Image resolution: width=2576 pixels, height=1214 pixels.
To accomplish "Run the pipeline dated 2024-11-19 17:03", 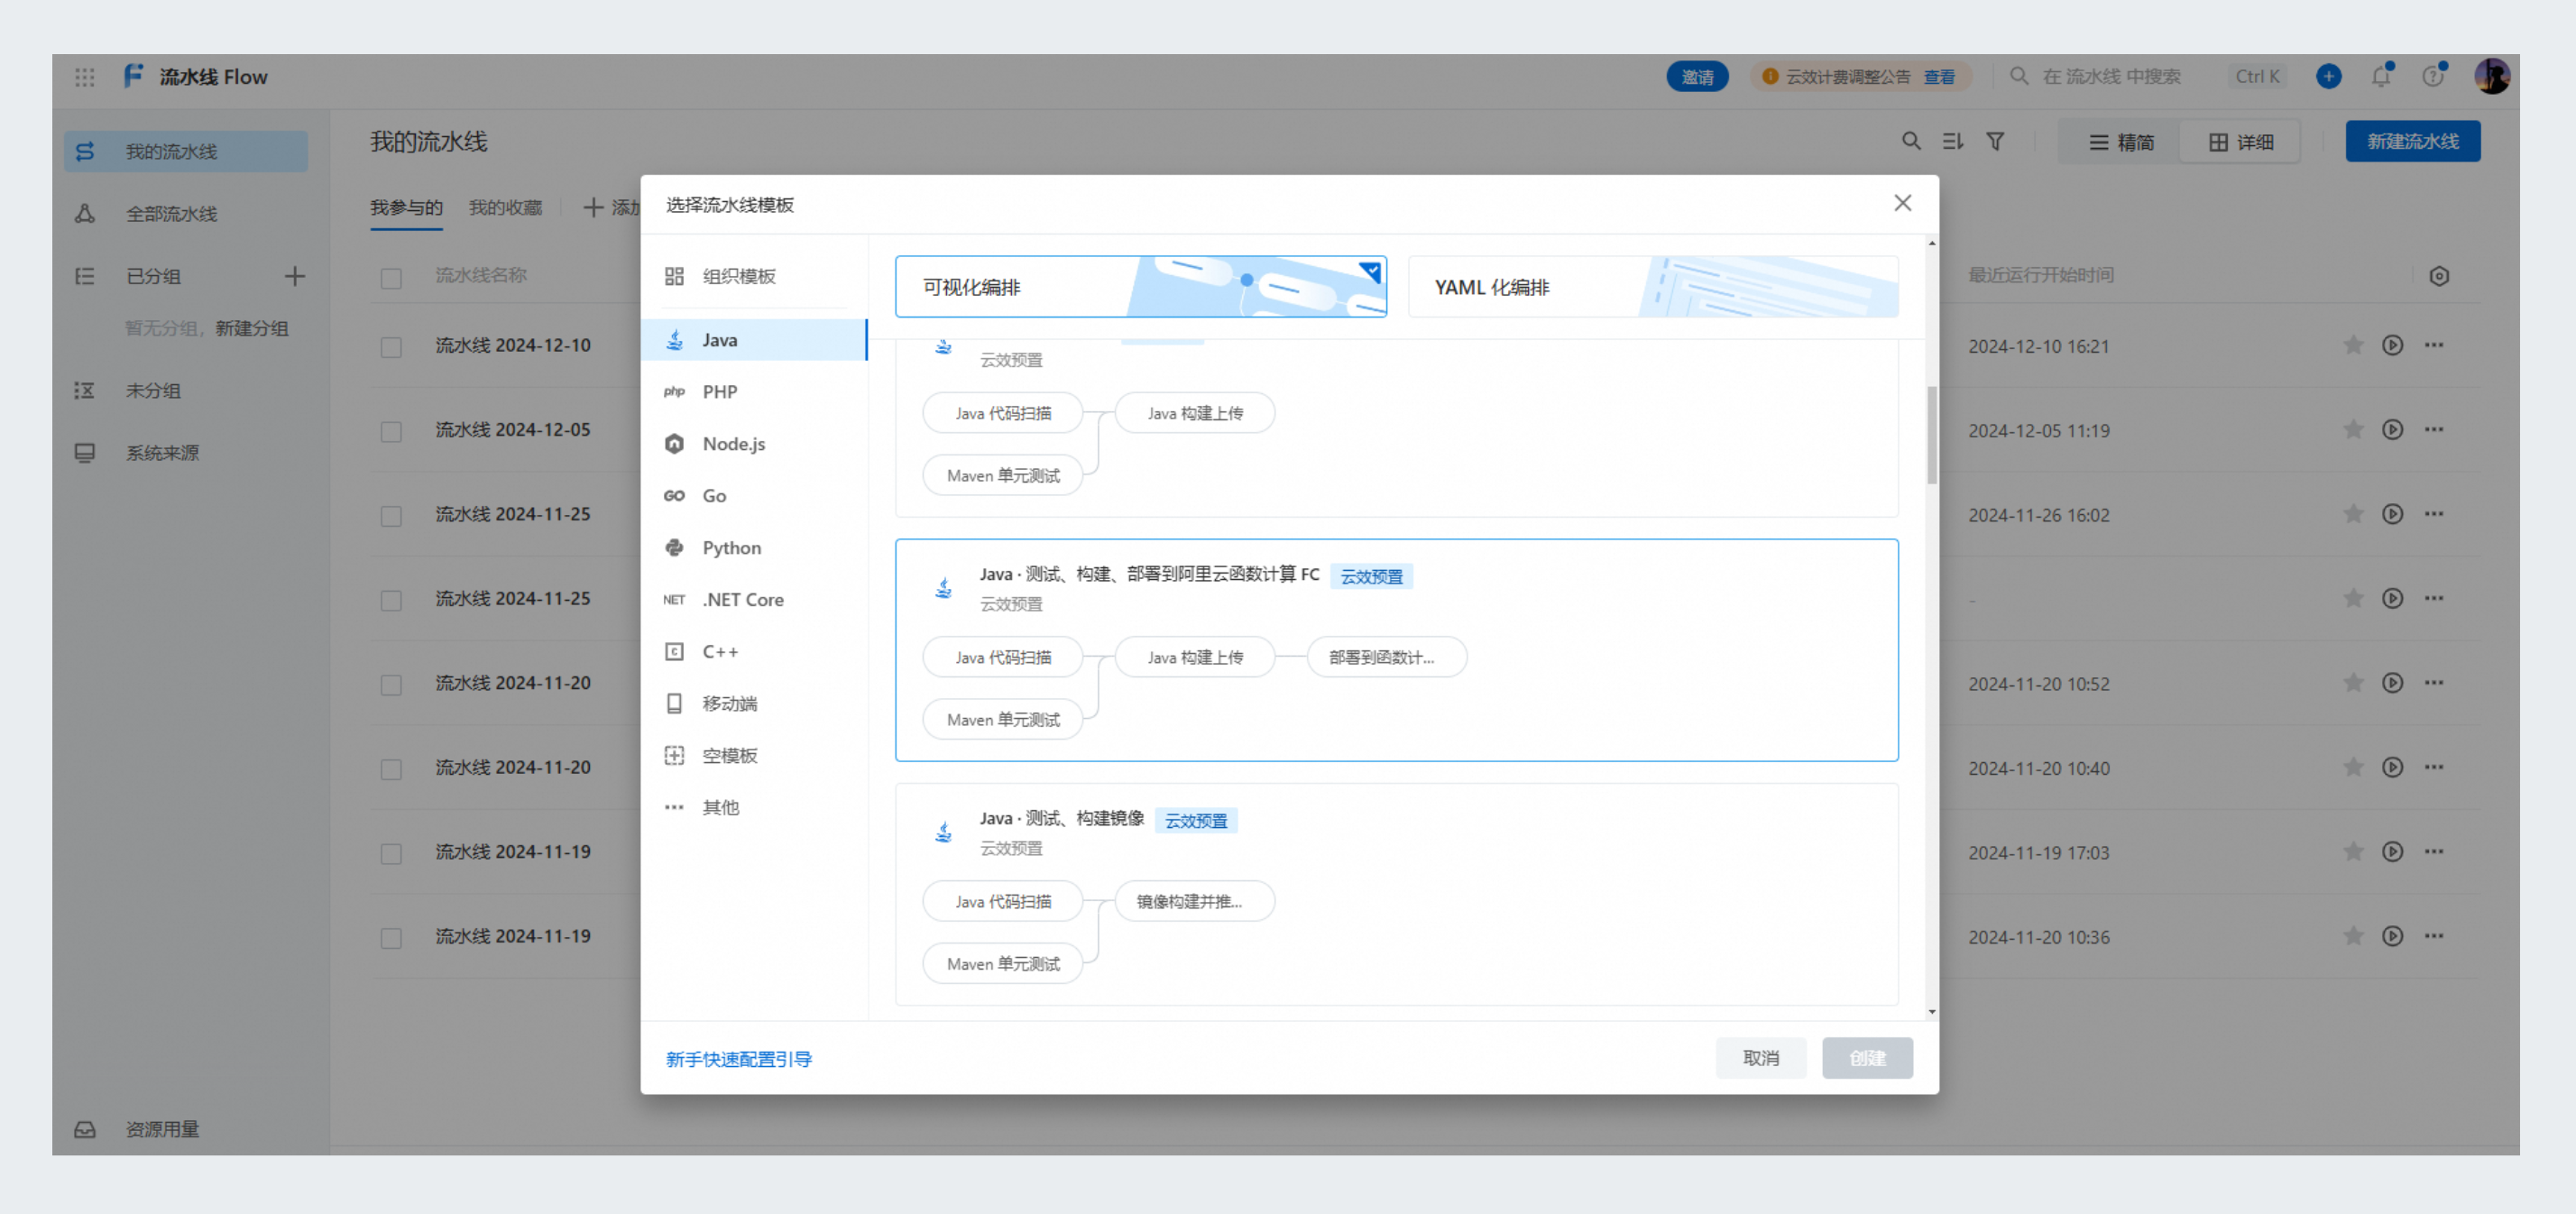I will [2392, 852].
